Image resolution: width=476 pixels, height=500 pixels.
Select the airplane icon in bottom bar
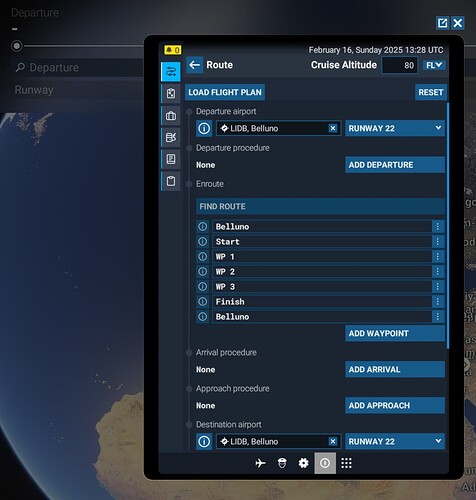tap(260, 463)
